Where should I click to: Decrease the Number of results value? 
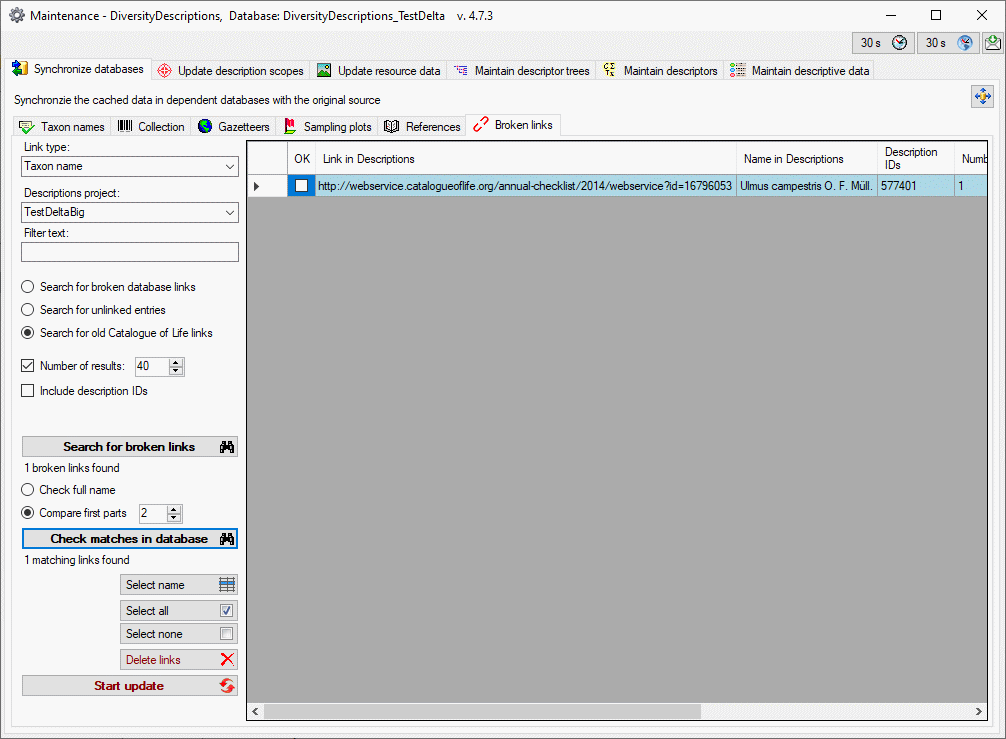(176, 371)
